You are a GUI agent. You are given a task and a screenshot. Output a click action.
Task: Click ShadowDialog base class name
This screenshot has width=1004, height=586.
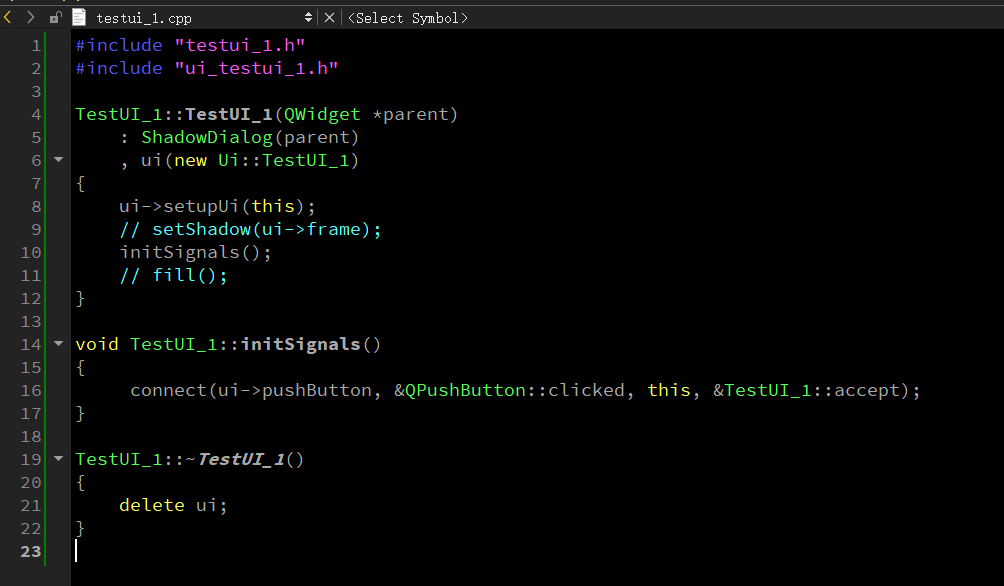click(207, 137)
